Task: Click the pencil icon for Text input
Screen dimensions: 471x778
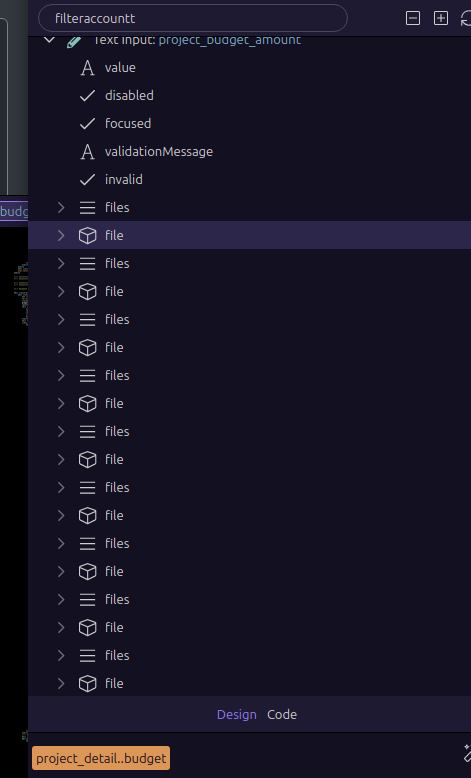Action: [73, 41]
